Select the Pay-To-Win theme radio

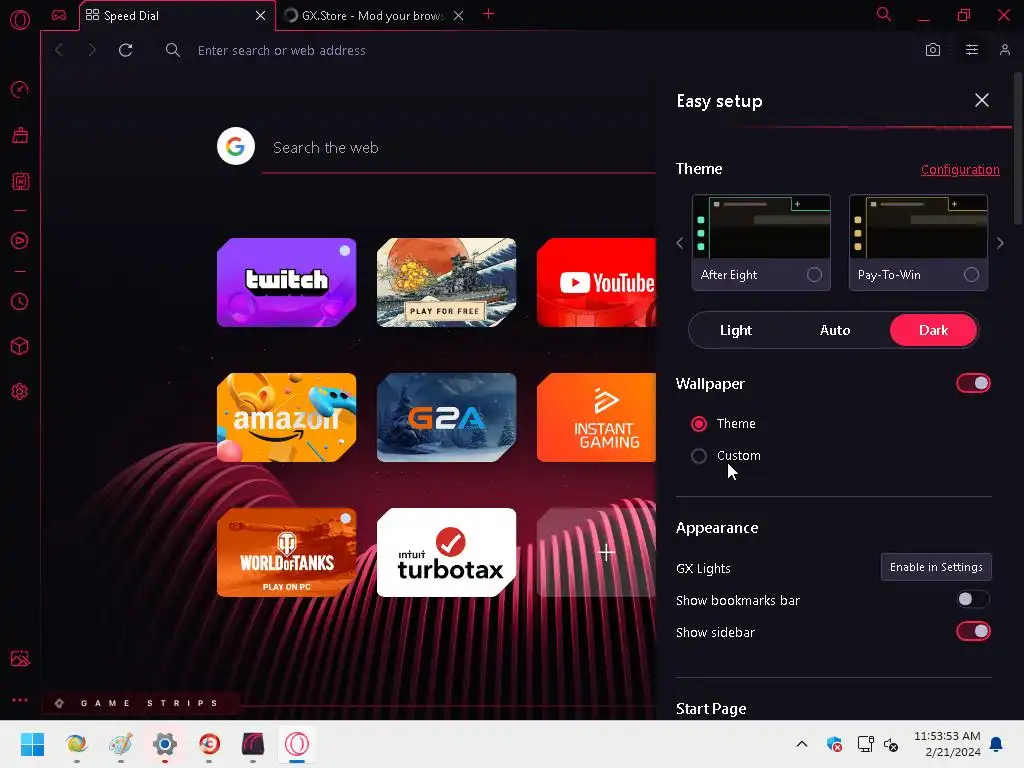pos(971,275)
